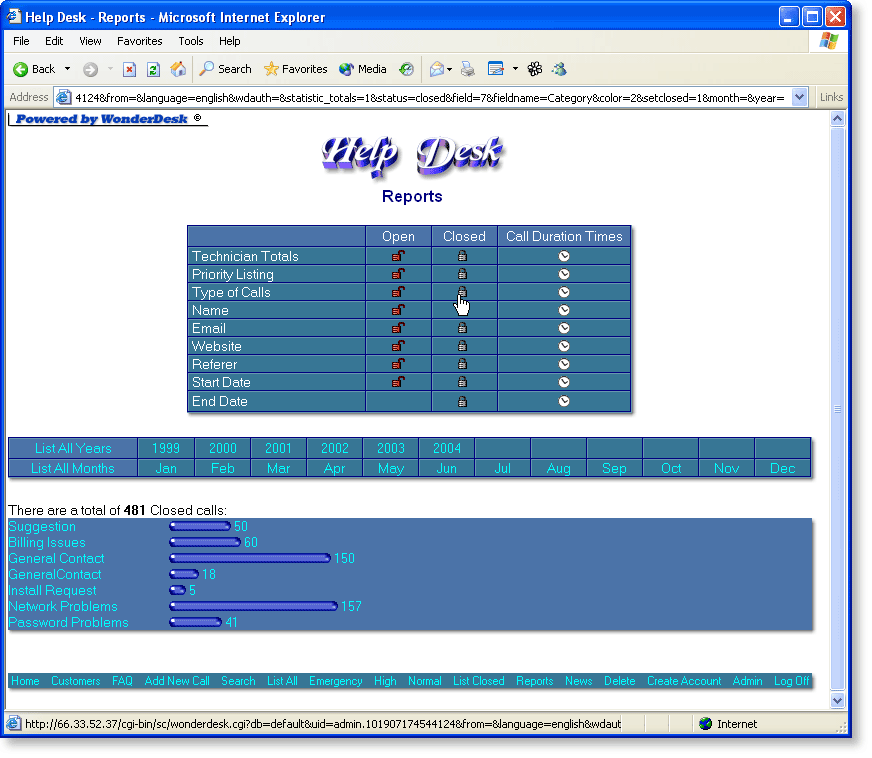Click Type of Calls closed lock icon
The height and width of the screenshot is (758, 872).
pyautogui.click(x=462, y=292)
